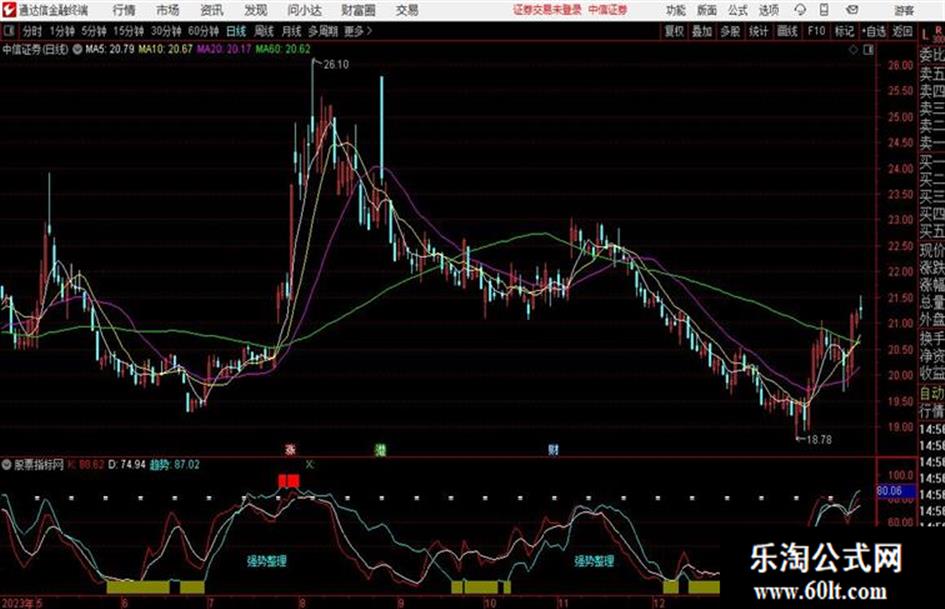Screen dimensions: 945x609
Task: Open the 问小达 menu
Action: tap(304, 10)
